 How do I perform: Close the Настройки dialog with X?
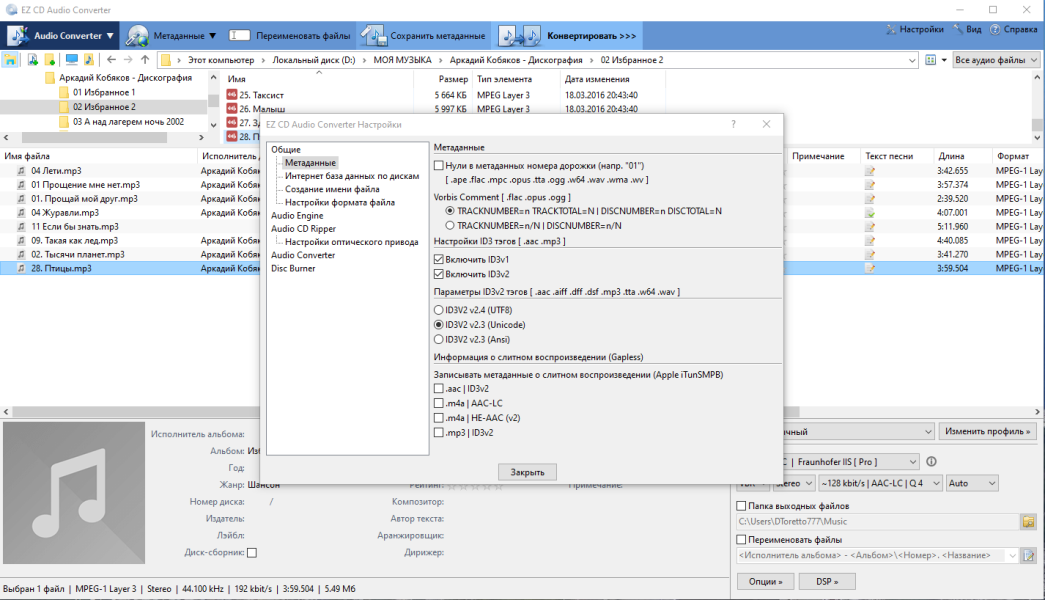pyautogui.click(x=766, y=124)
